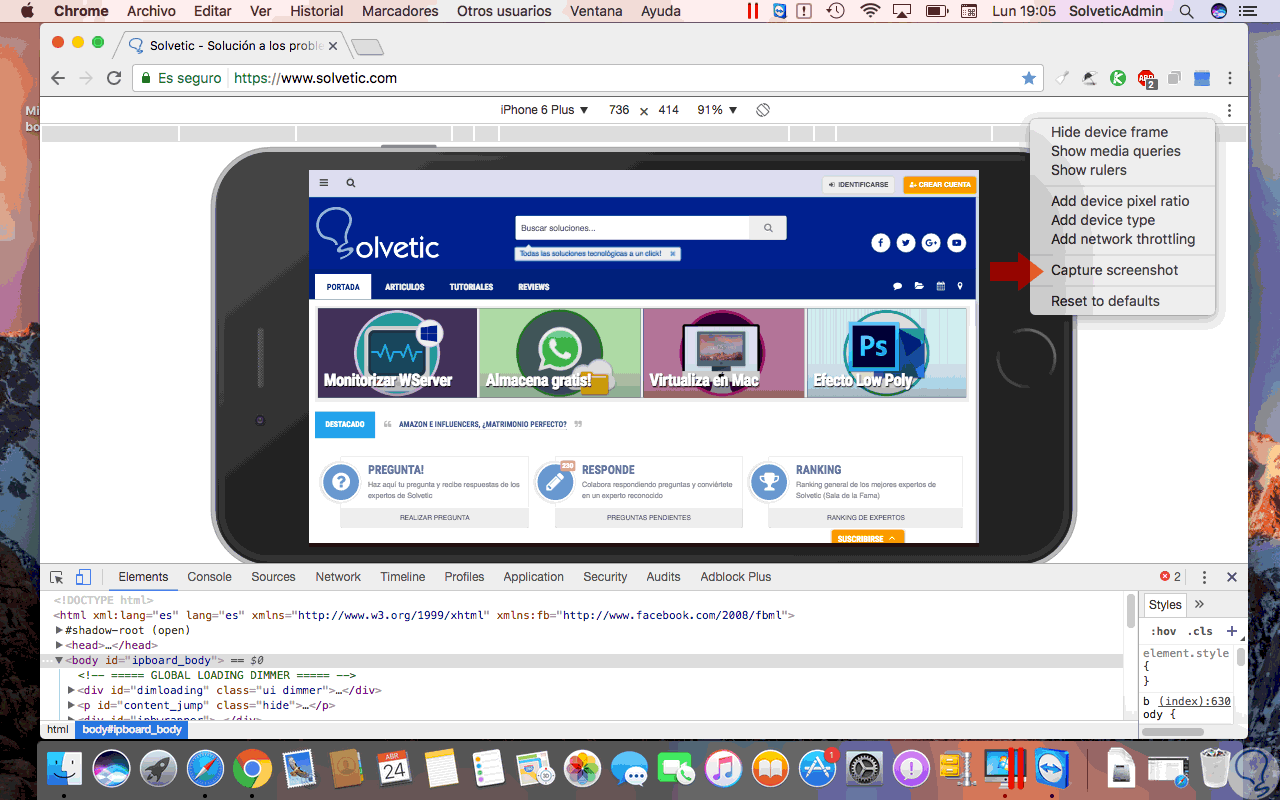Click the search submit magnifier on Solvetic
This screenshot has height=800, width=1280.
[x=768, y=228]
